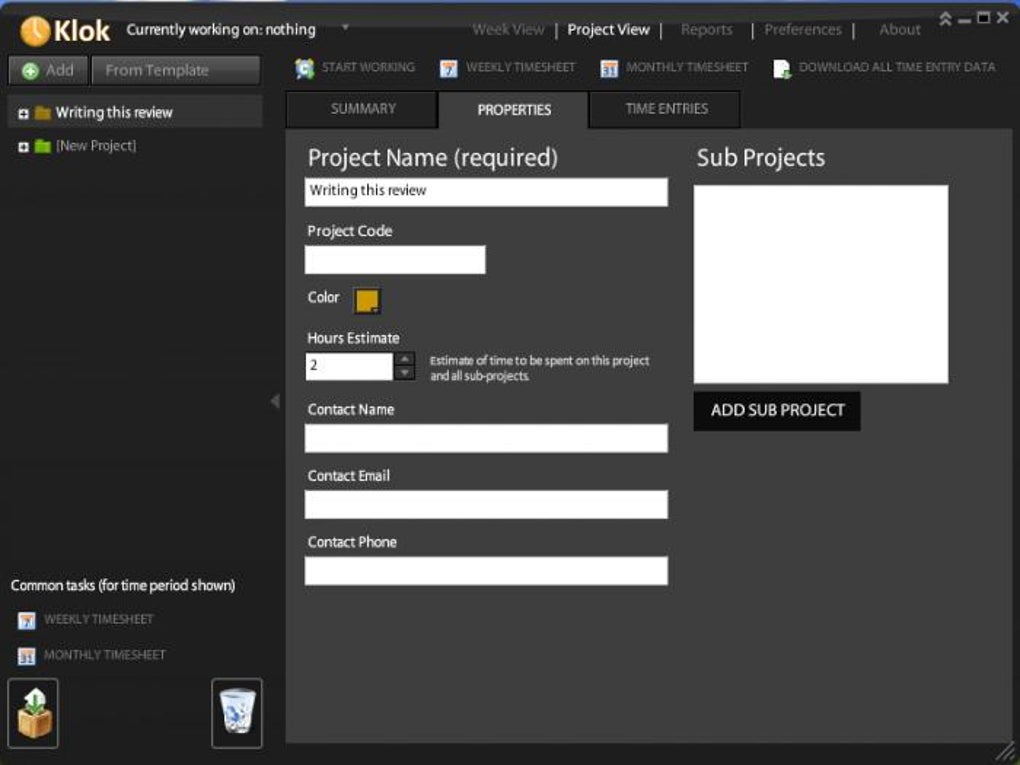This screenshot has height=765, width=1020.
Task: Decrease Hours Estimate with down arrow
Action: pyautogui.click(x=405, y=373)
